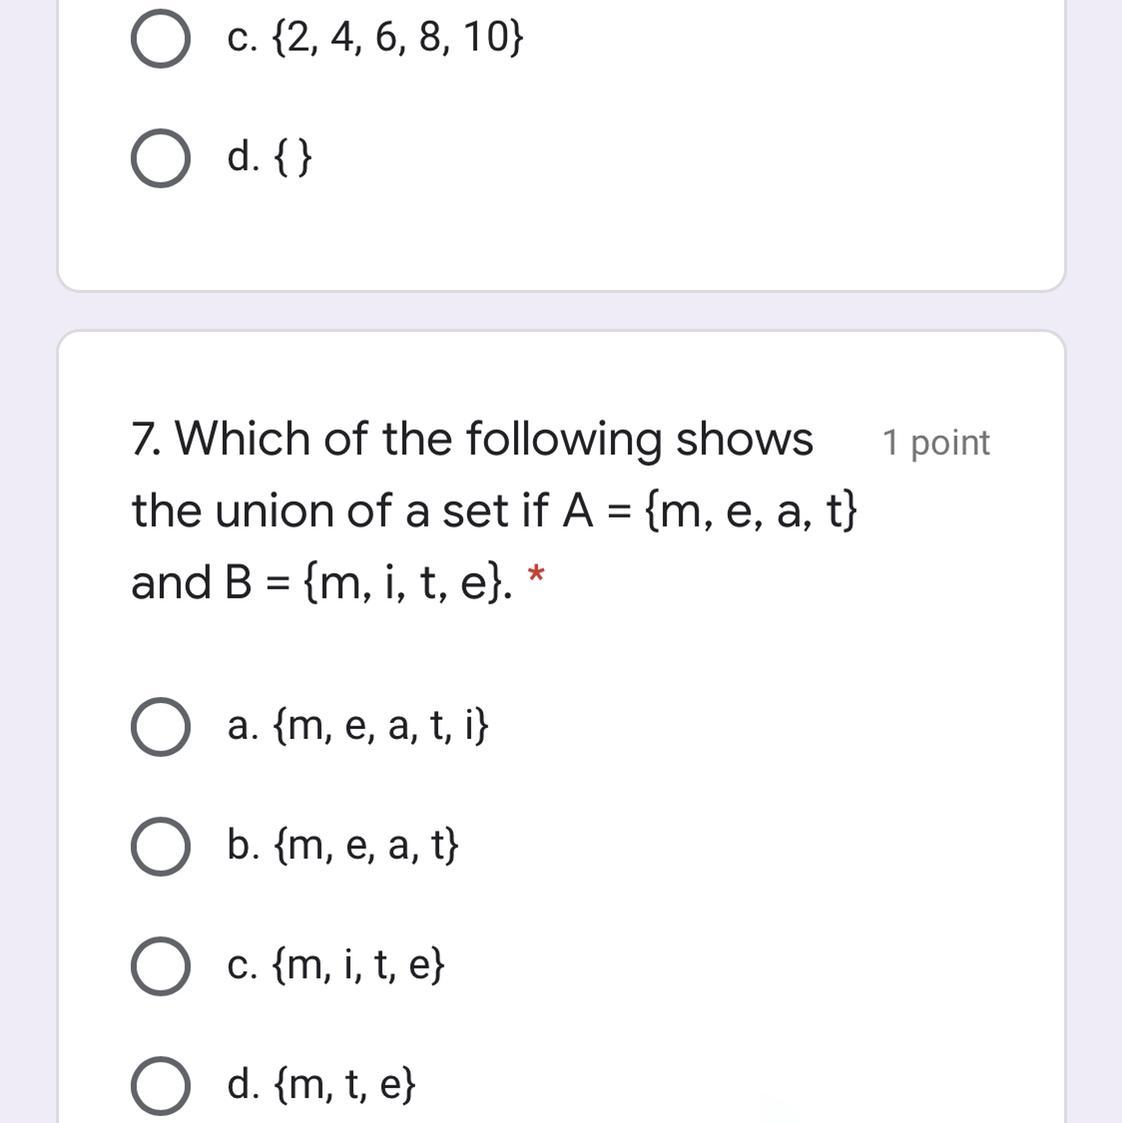The width and height of the screenshot is (1122, 1123).
Task: Click the label text "d. { }"
Action: click(x=269, y=157)
